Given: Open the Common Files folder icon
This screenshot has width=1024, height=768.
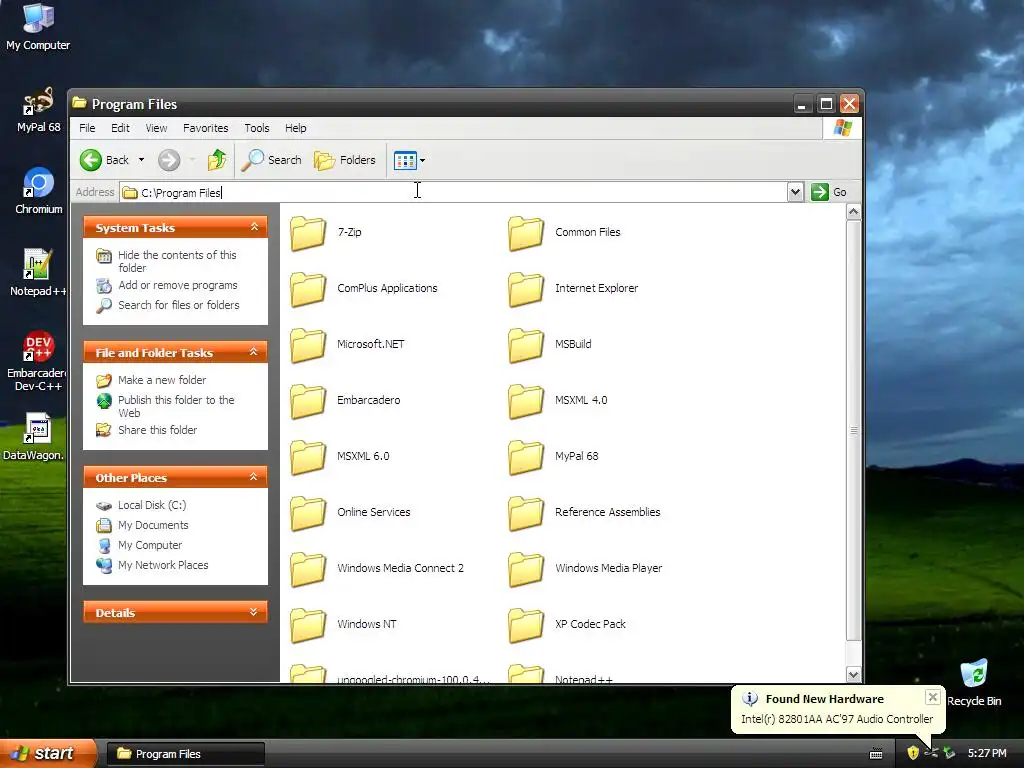Looking at the screenshot, I should [526, 233].
